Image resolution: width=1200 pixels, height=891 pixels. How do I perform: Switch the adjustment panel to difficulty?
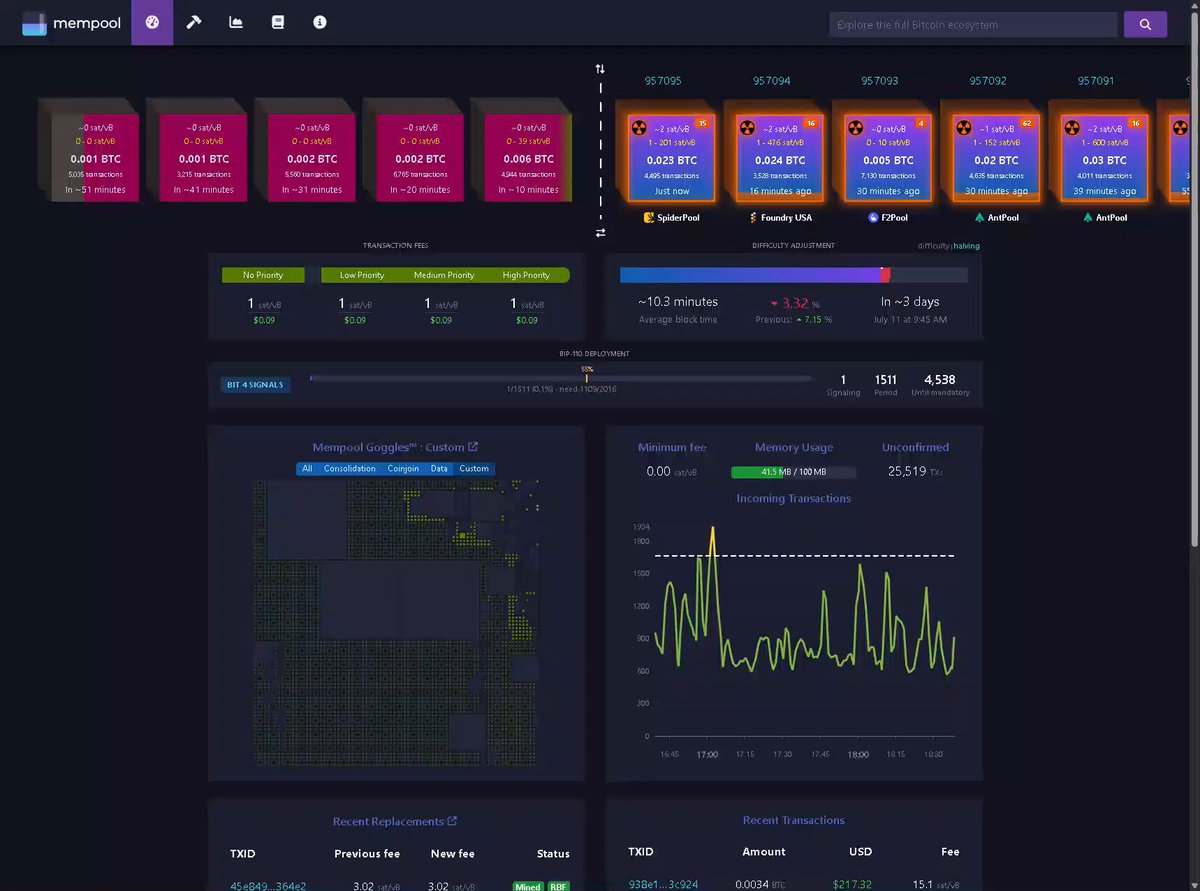click(x=934, y=246)
